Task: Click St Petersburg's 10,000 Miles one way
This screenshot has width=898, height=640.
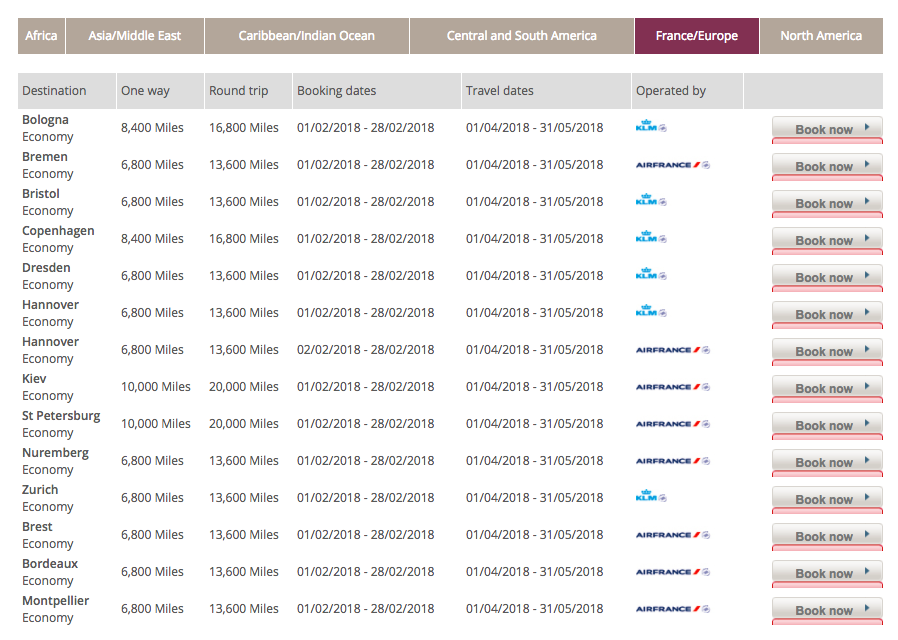Action: click(x=155, y=424)
